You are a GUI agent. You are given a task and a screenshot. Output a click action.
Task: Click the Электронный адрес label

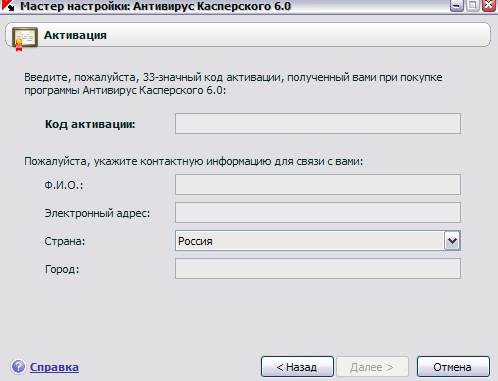(97, 213)
